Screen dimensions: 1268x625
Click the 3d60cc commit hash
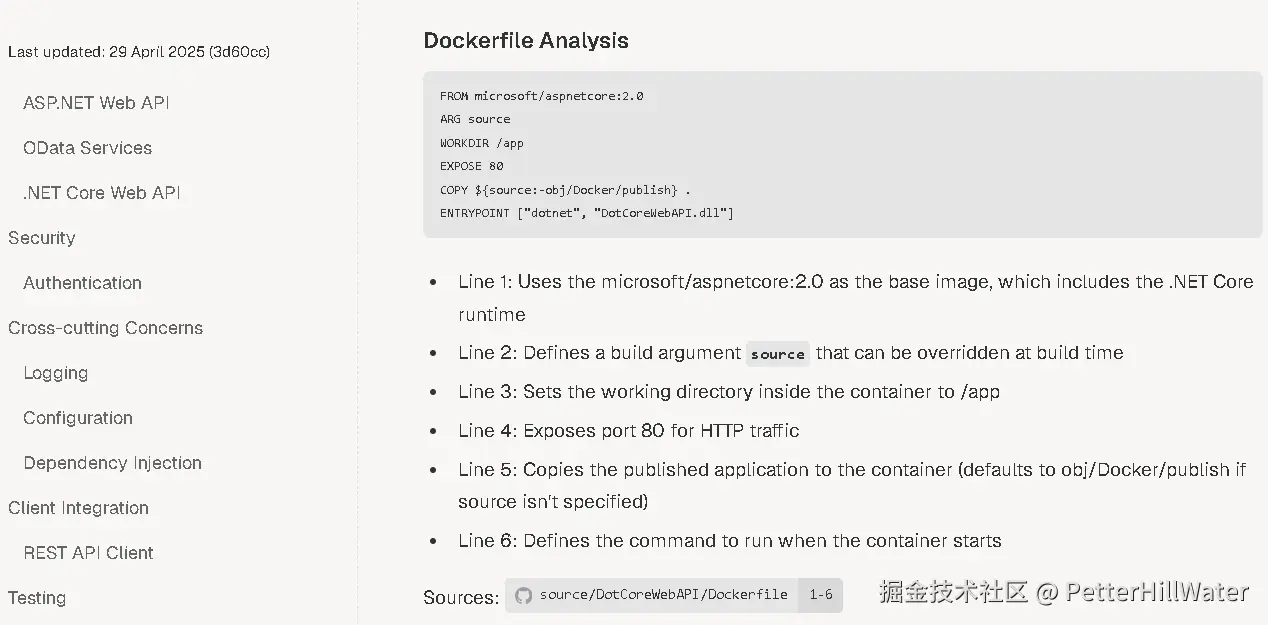tap(240, 52)
